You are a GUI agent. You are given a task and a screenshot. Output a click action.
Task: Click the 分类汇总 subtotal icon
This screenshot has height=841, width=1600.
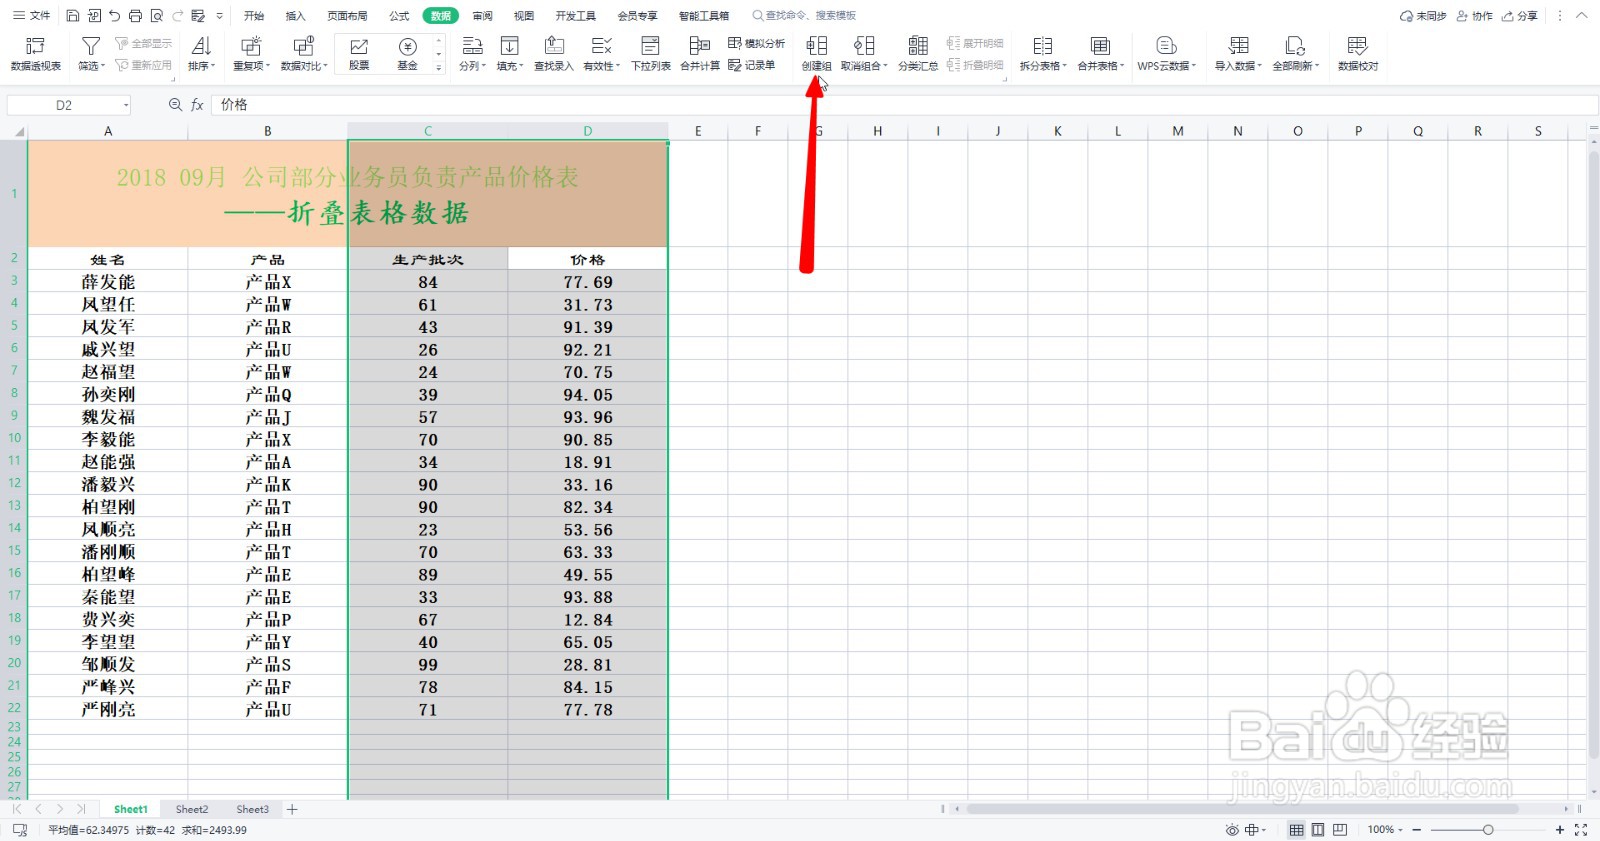point(917,46)
